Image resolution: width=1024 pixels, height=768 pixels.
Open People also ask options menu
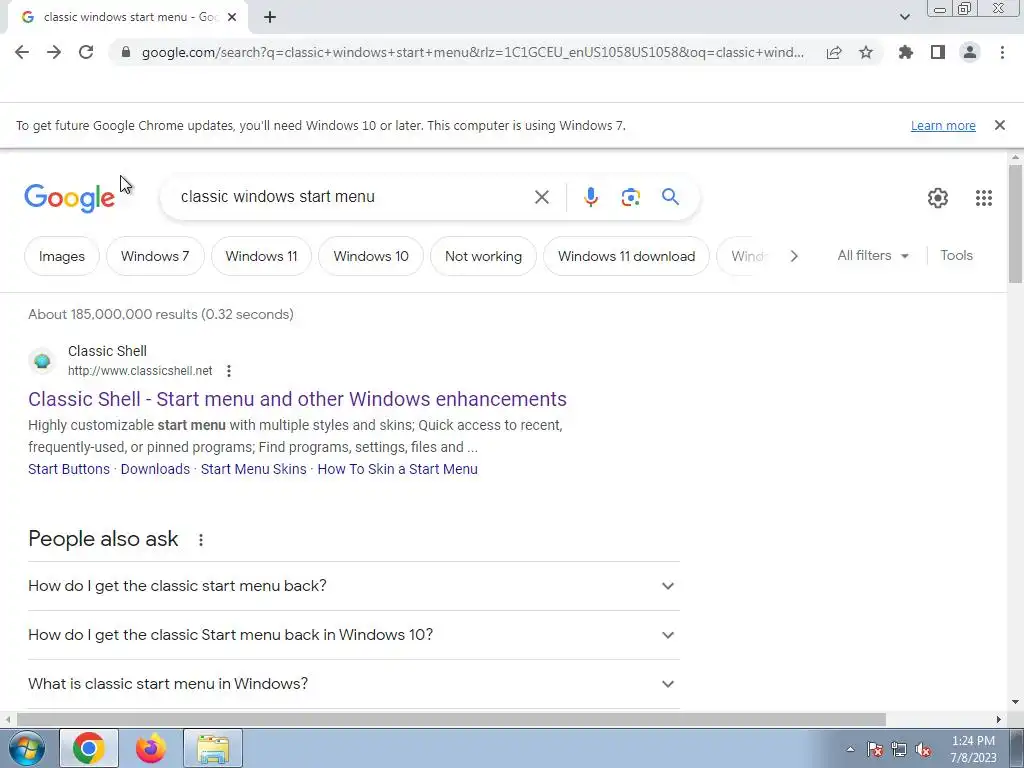pos(200,540)
